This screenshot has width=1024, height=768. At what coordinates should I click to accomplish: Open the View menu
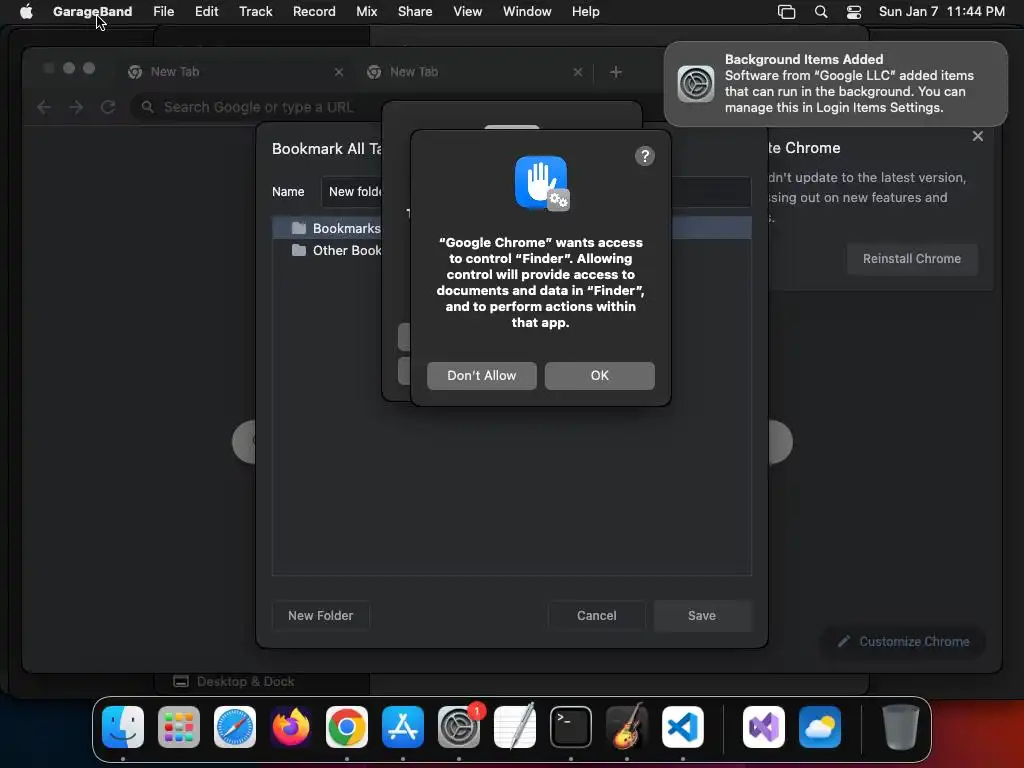(x=468, y=11)
